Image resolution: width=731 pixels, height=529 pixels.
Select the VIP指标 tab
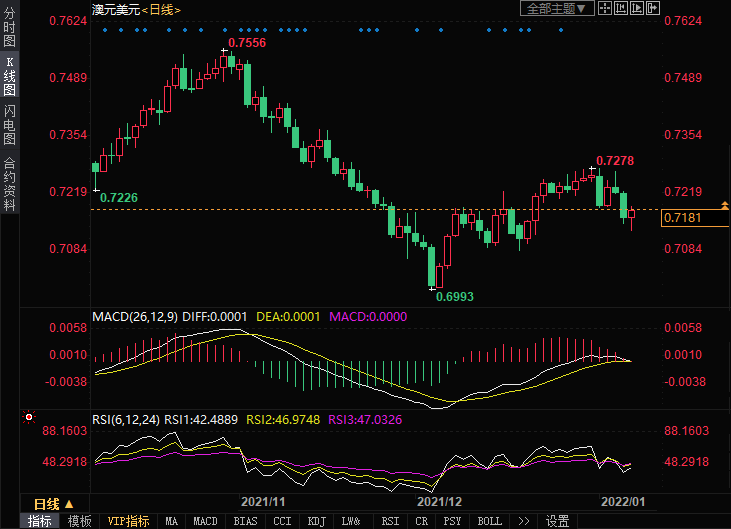click(128, 521)
